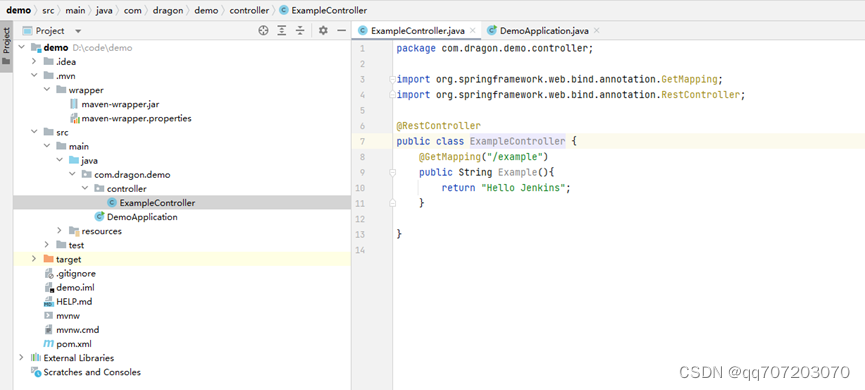
Task: Click the package declaration on line 1
Action: tap(495, 49)
